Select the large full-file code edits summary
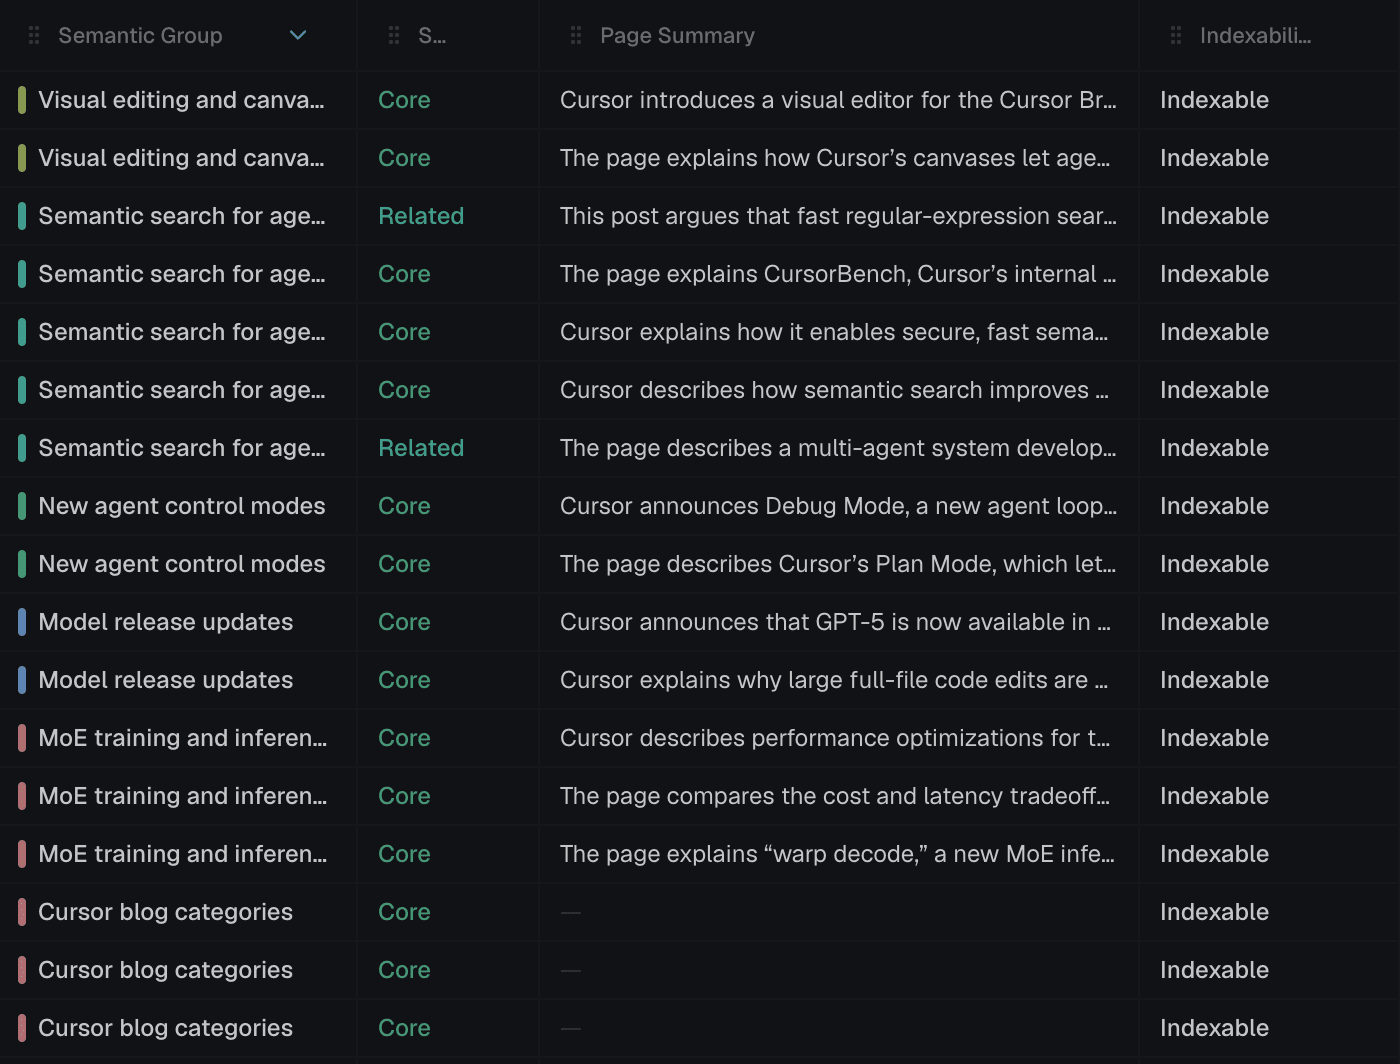Screen dimensions: 1400x1064 tap(834, 680)
